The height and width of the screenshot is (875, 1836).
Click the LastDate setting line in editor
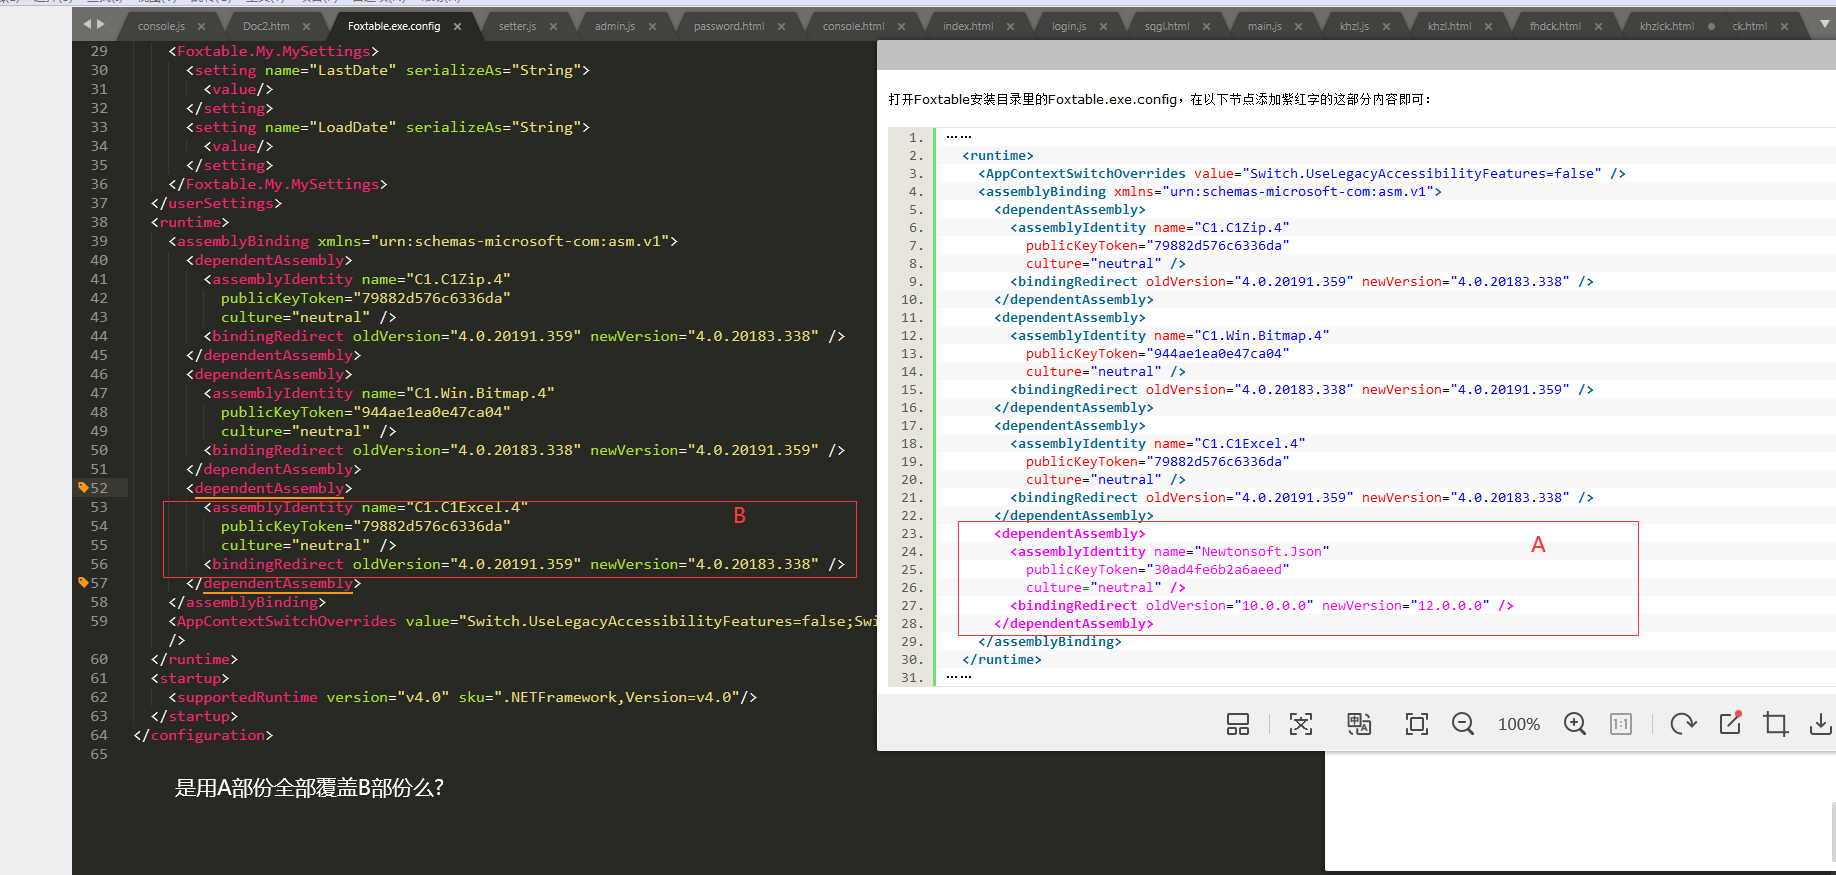(388, 70)
